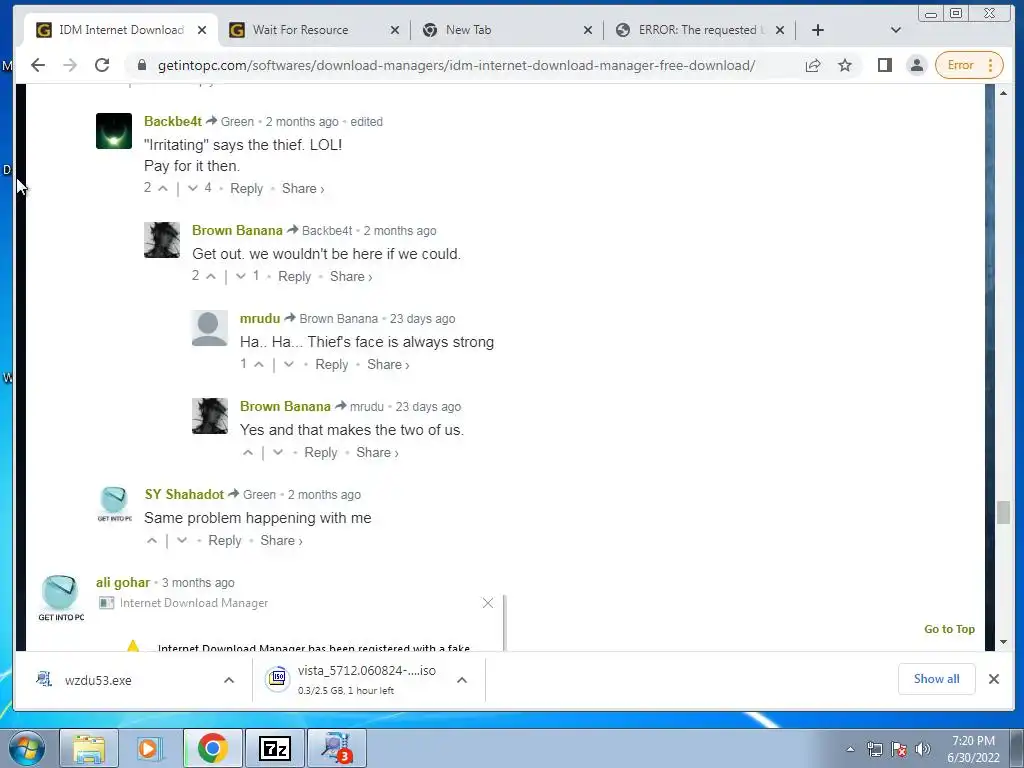1024x768 pixels.
Task: Open Share on 'Get out' comment
Action: click(351, 277)
